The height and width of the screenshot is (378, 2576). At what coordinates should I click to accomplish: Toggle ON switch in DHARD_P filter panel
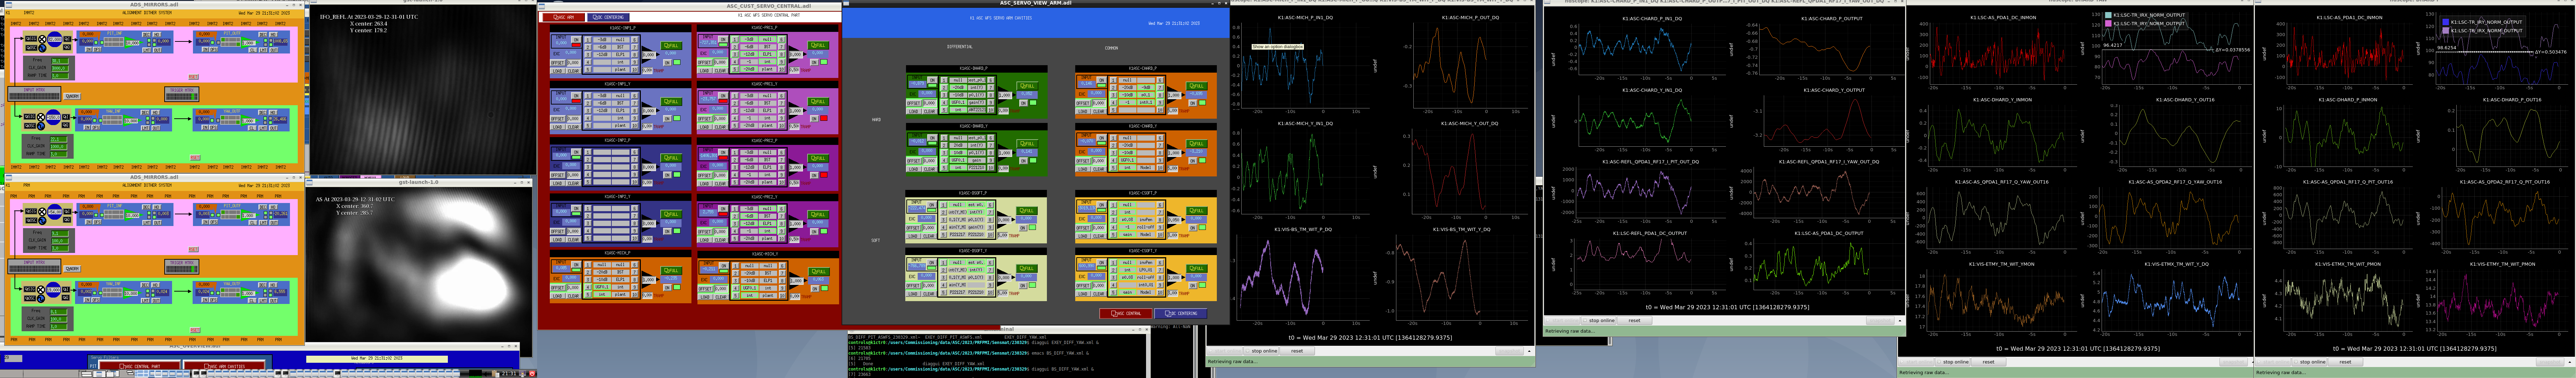click(932, 80)
